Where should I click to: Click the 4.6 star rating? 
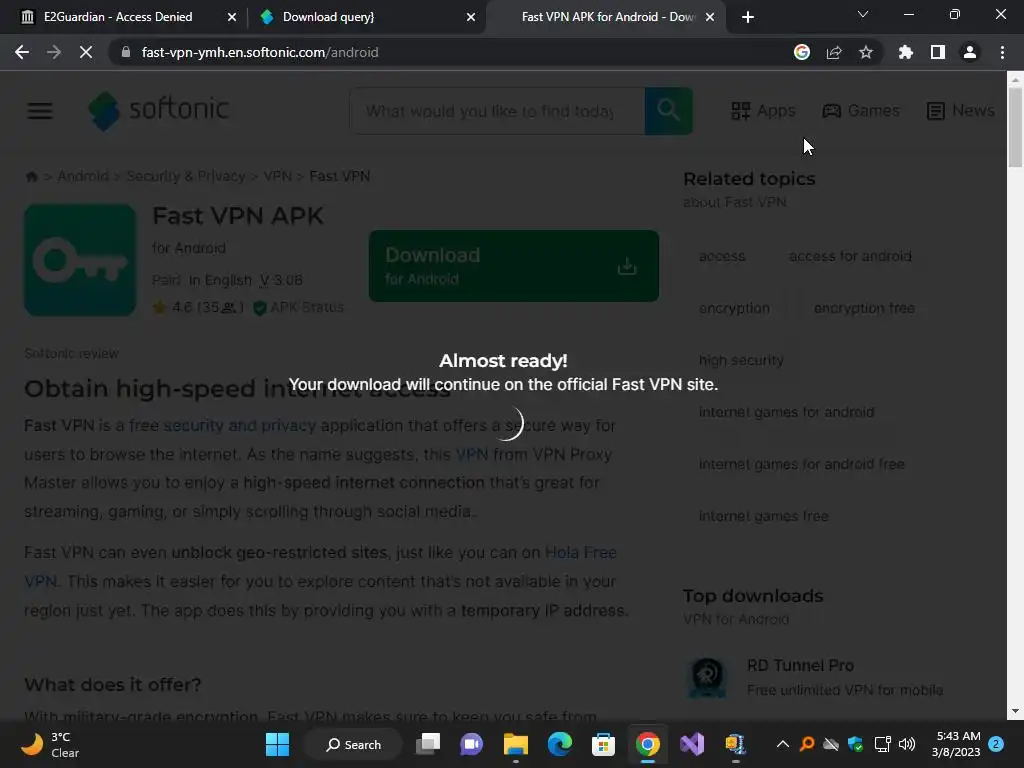point(197,307)
